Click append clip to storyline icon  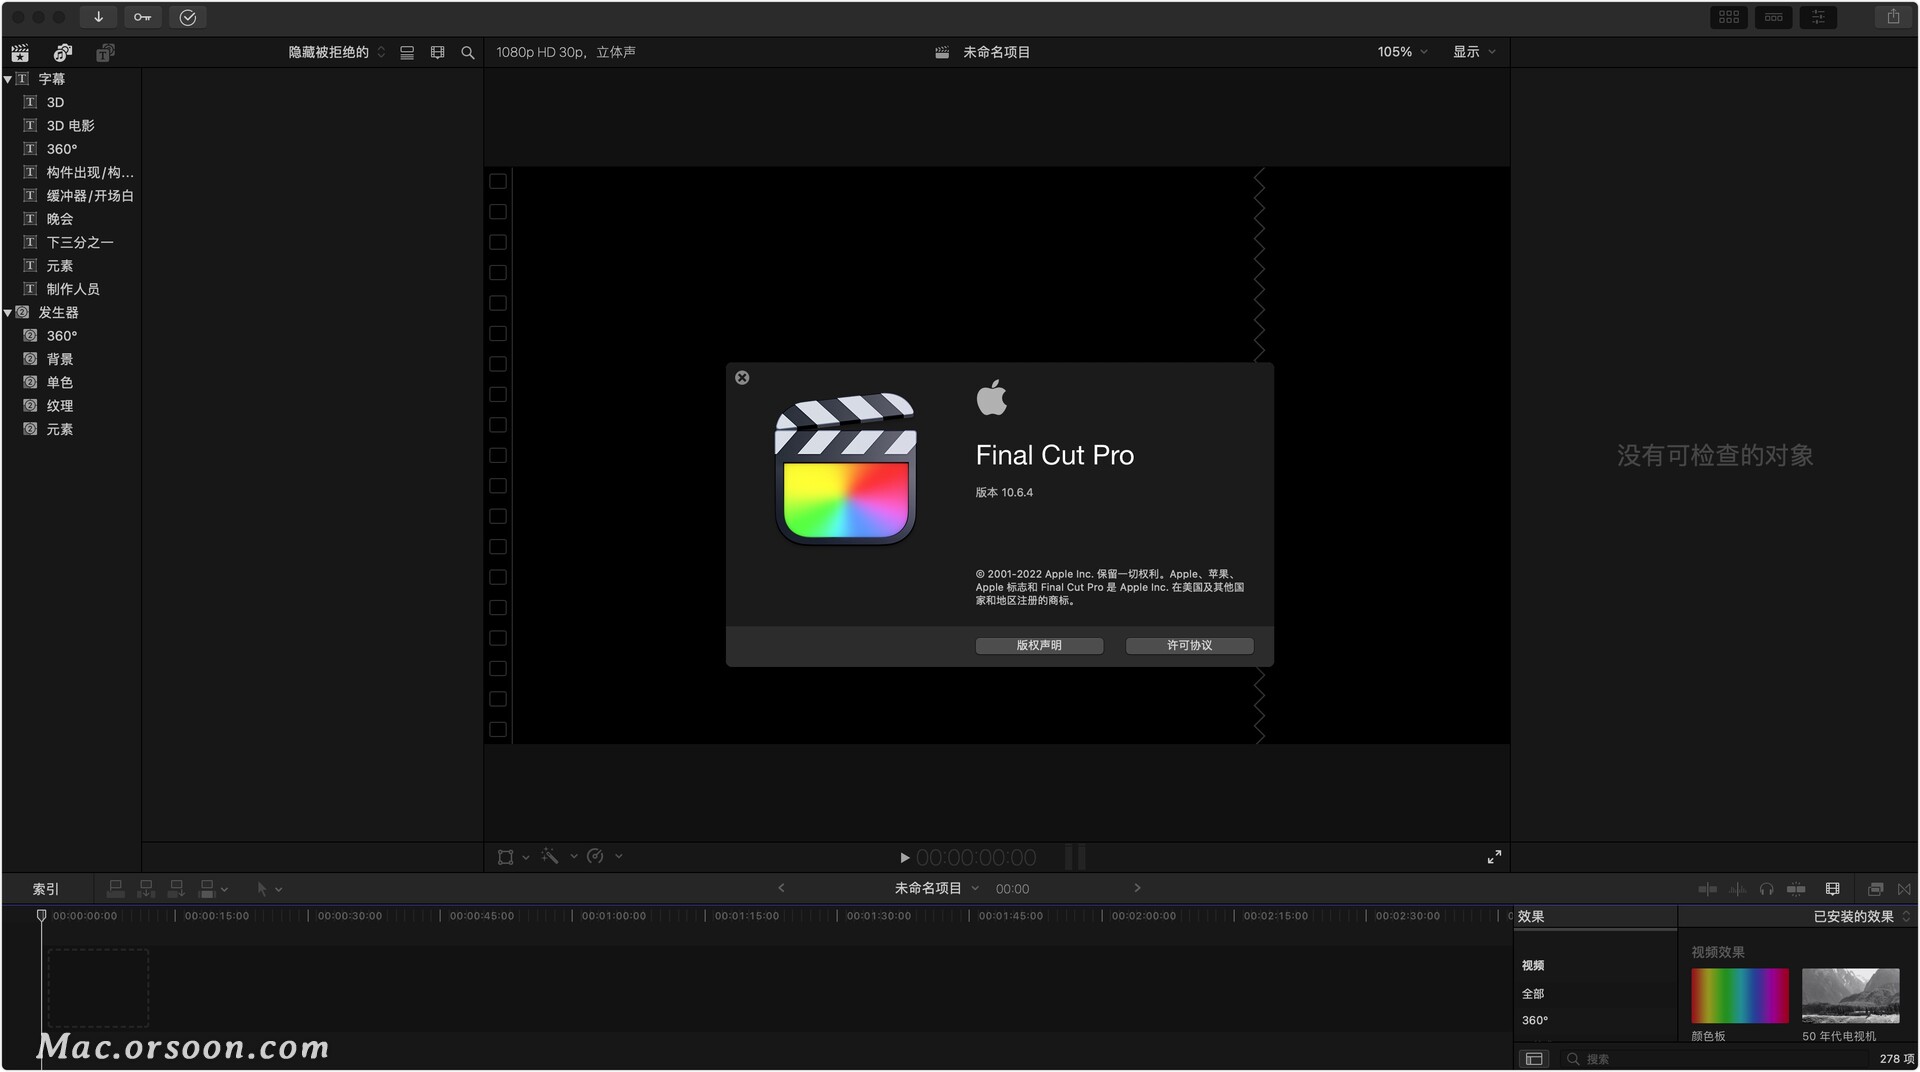pos(176,888)
